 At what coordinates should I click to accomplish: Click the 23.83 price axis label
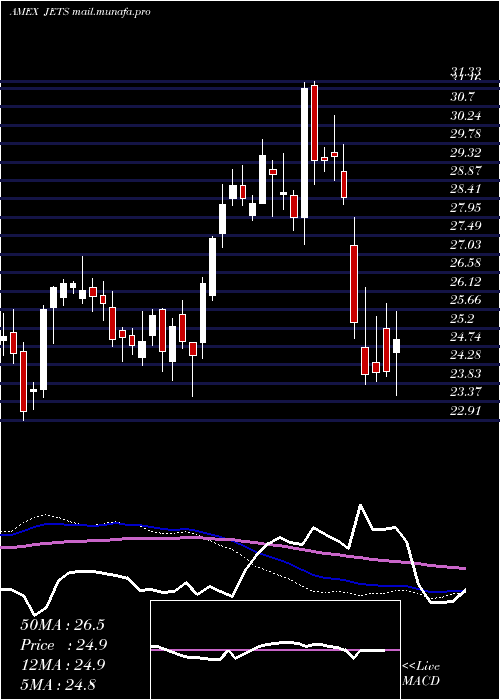click(466, 374)
